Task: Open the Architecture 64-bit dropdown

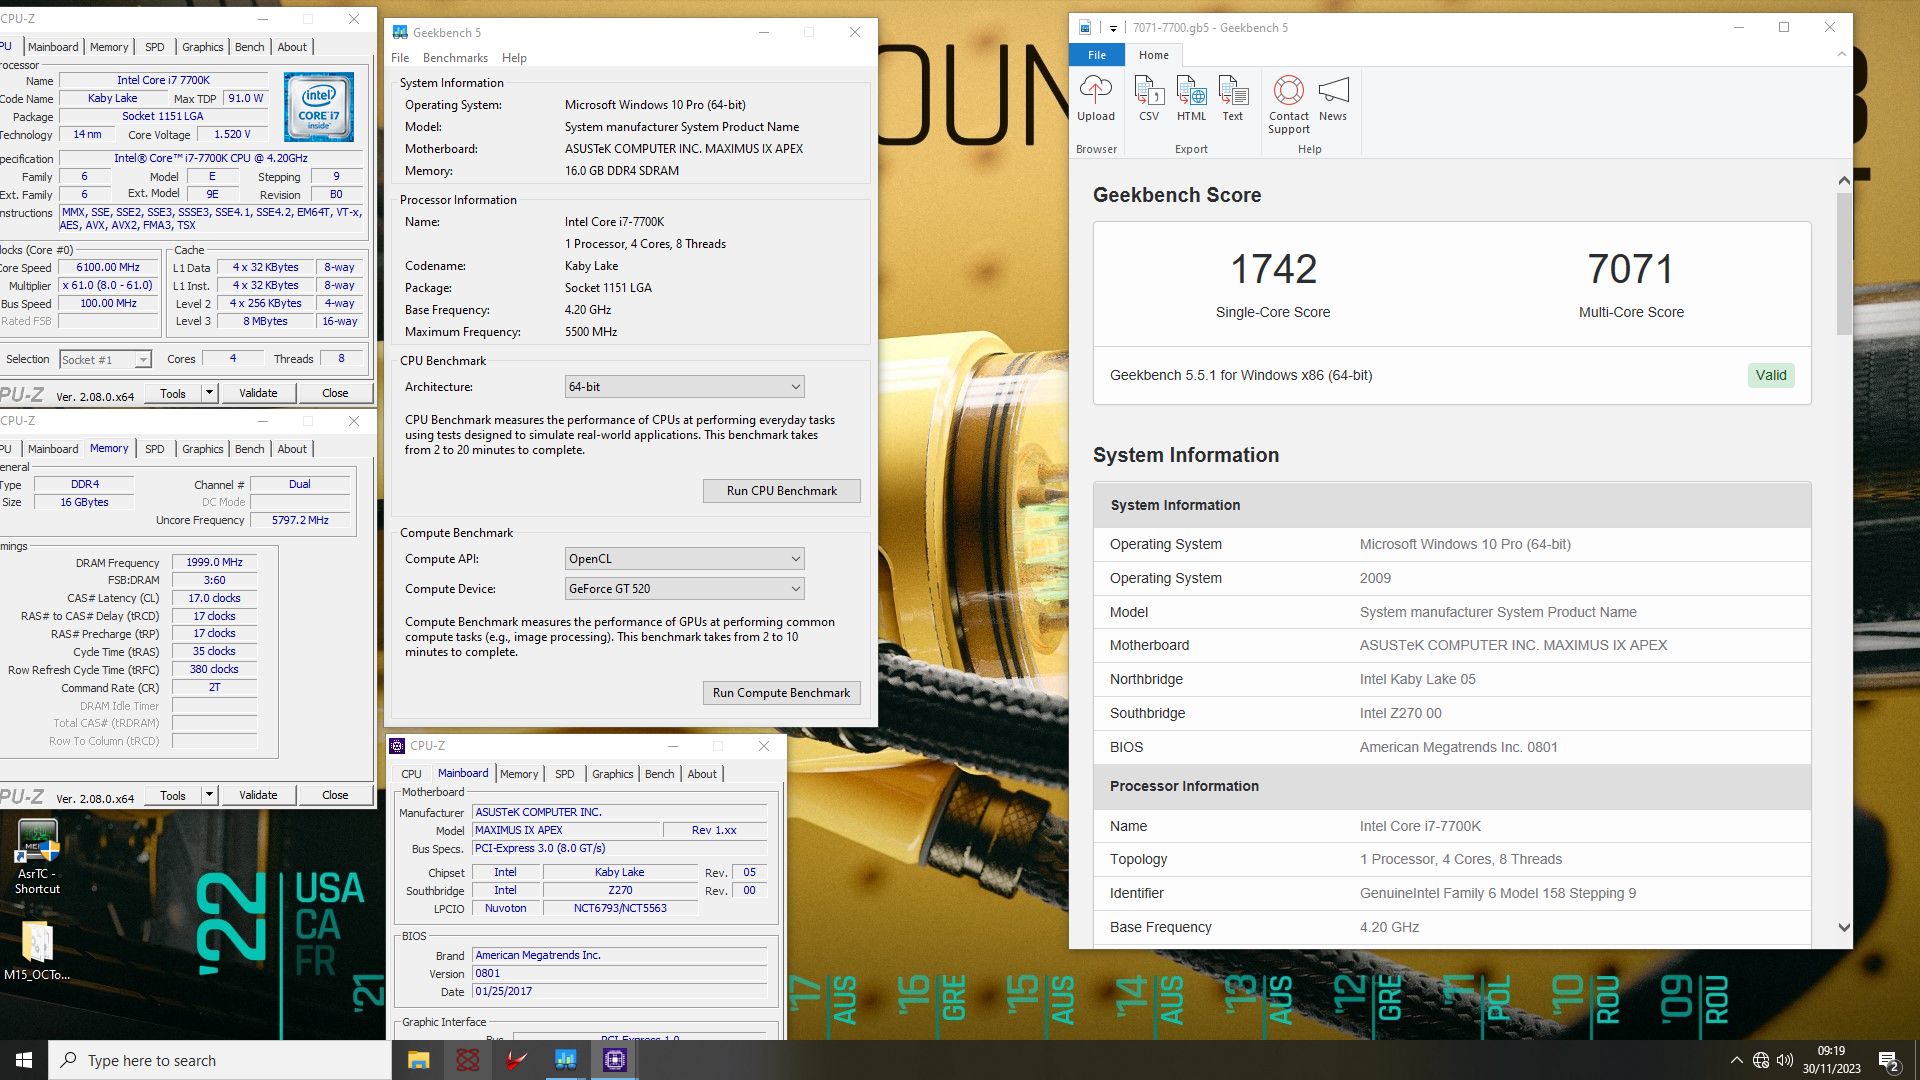Action: (684, 387)
